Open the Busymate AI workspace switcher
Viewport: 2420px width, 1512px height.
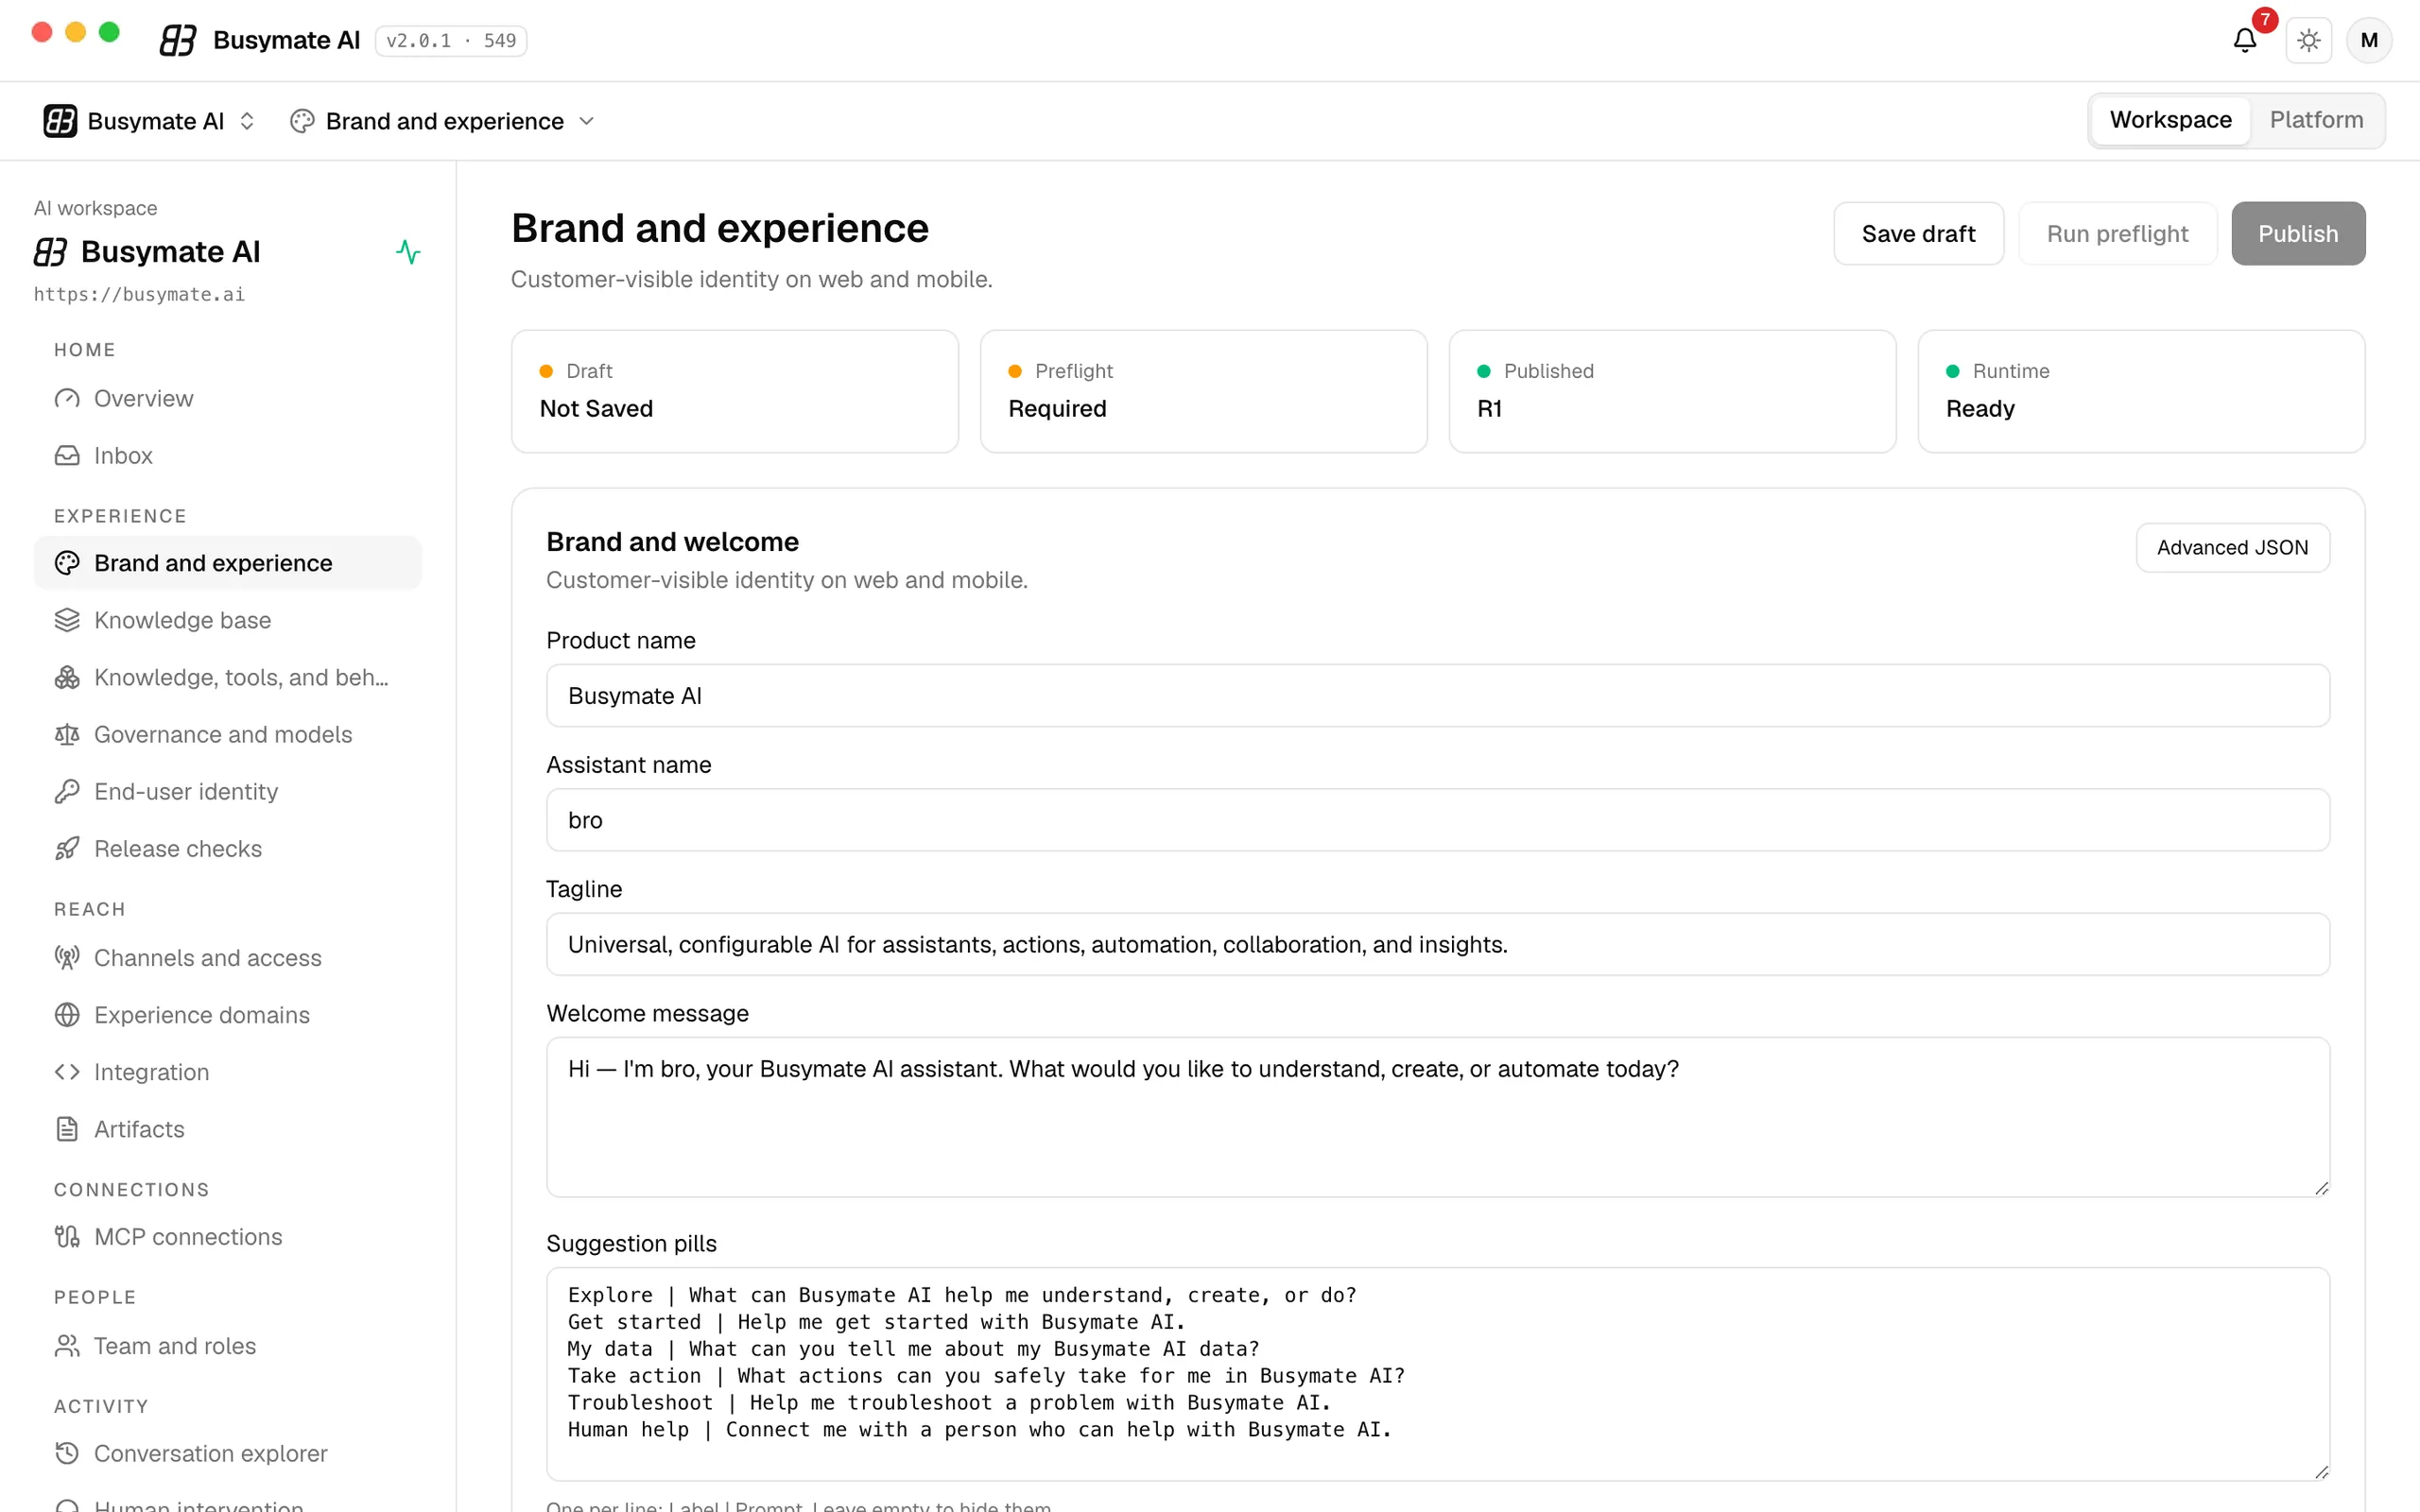coord(149,121)
